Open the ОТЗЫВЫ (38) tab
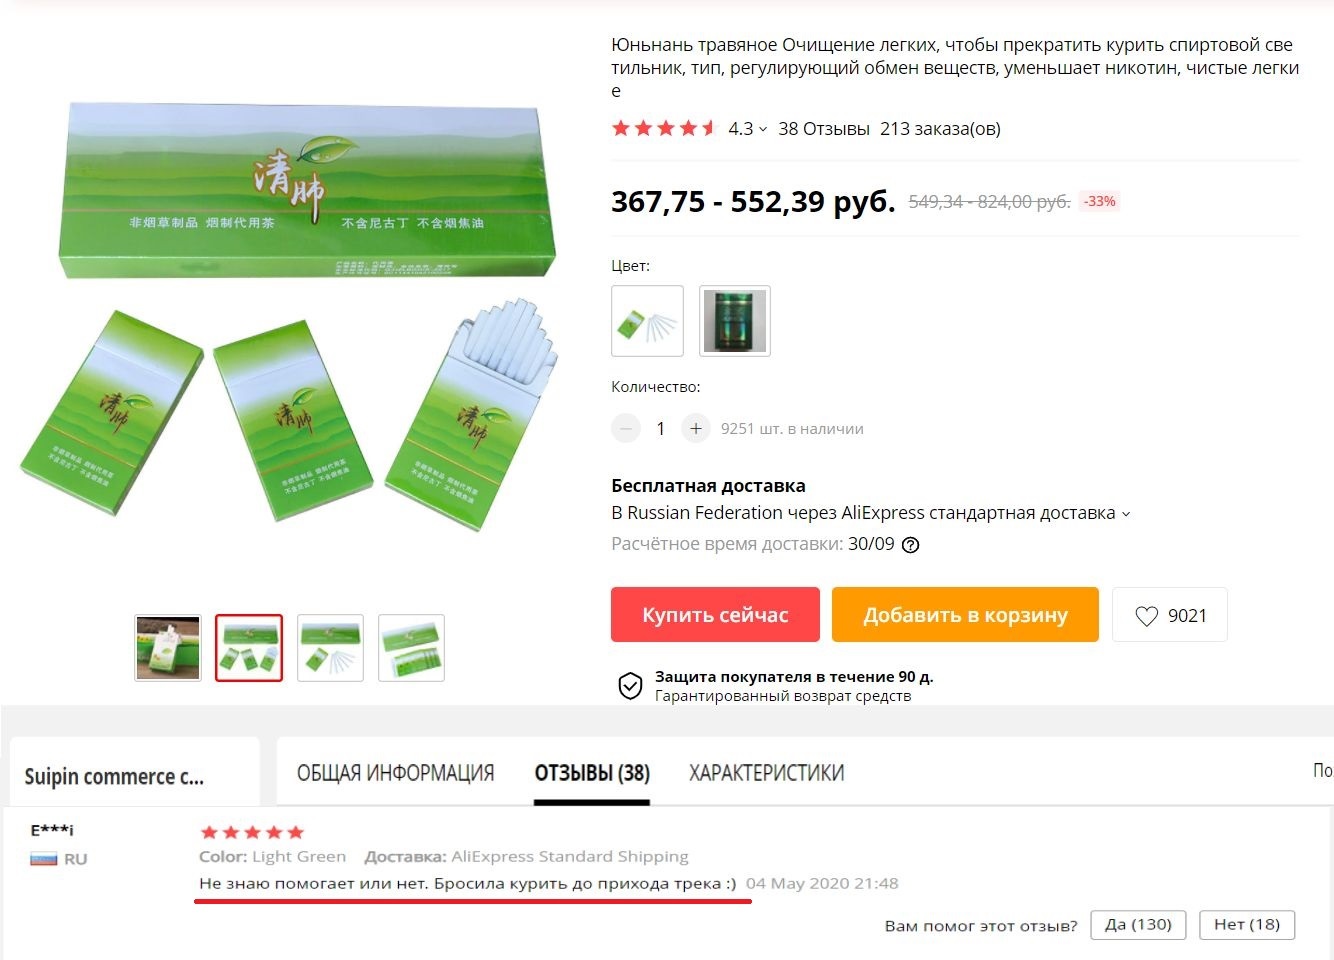1334x960 pixels. (592, 773)
